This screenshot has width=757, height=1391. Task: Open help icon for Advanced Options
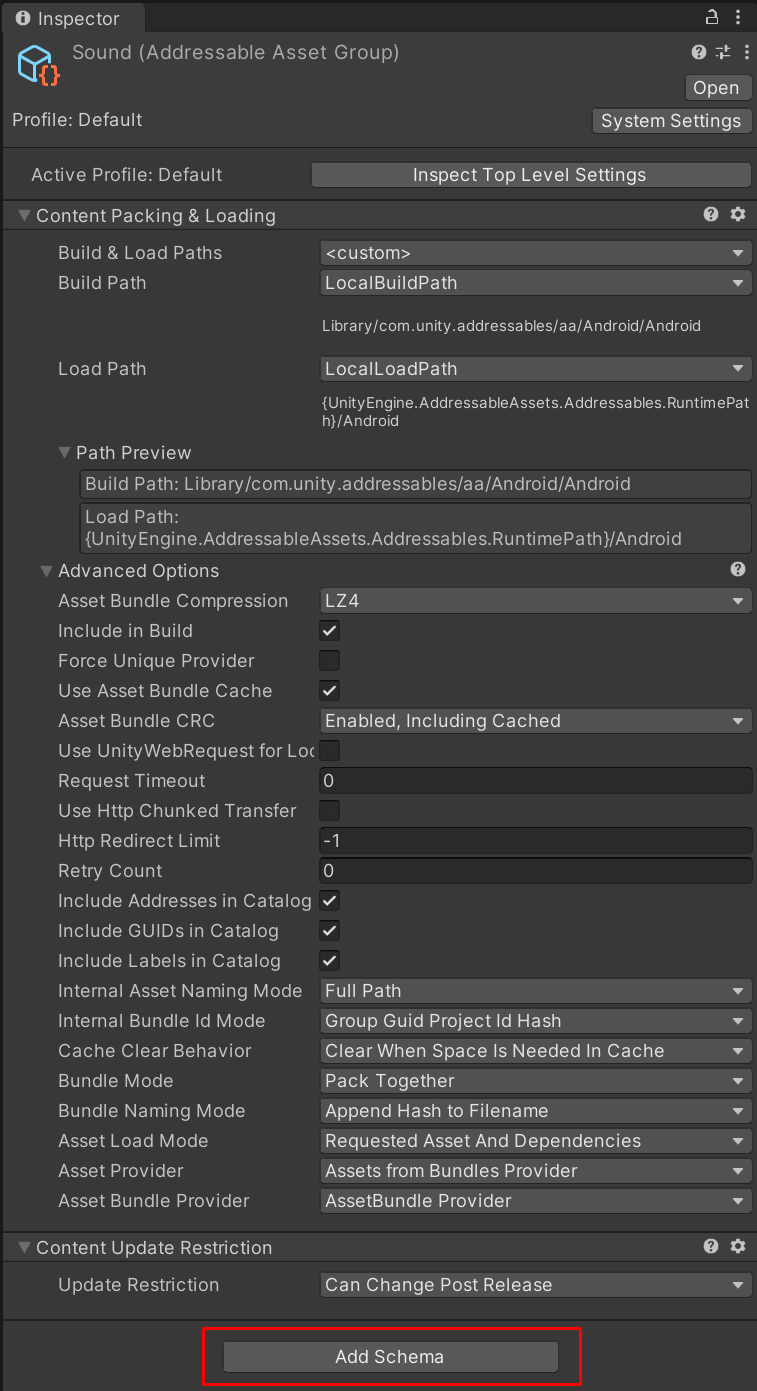738,569
